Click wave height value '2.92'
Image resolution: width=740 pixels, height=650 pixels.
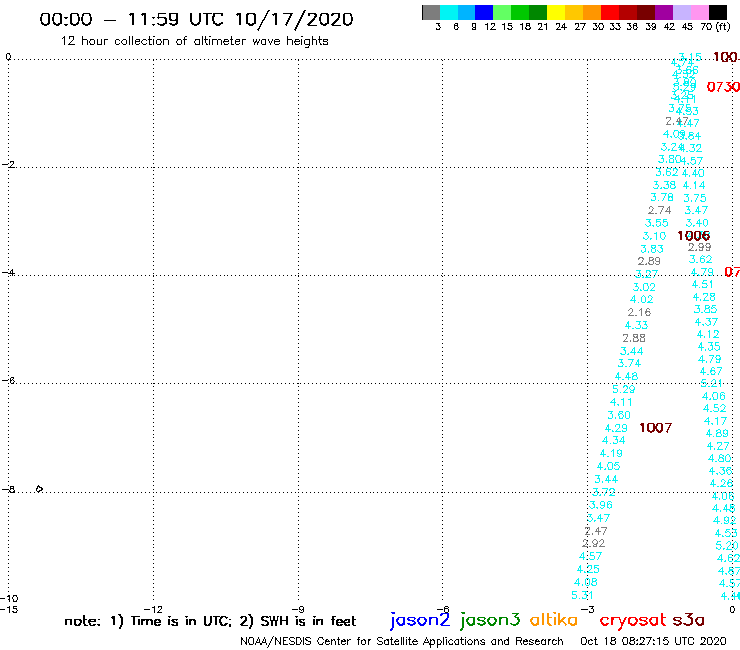click(594, 543)
